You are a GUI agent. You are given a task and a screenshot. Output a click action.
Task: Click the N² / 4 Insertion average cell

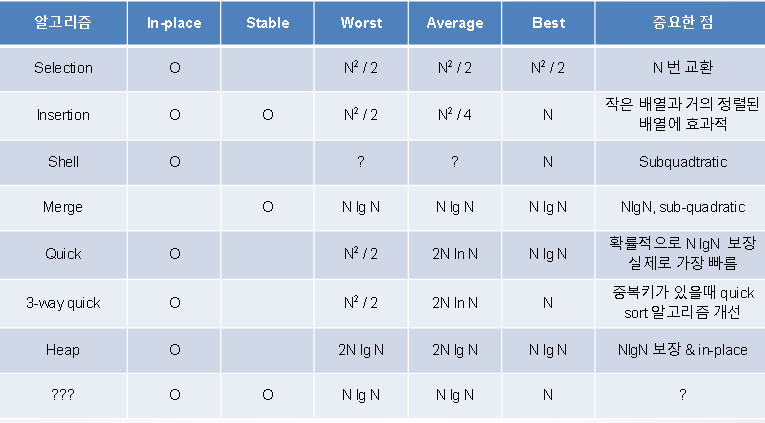pyautogui.click(x=455, y=115)
